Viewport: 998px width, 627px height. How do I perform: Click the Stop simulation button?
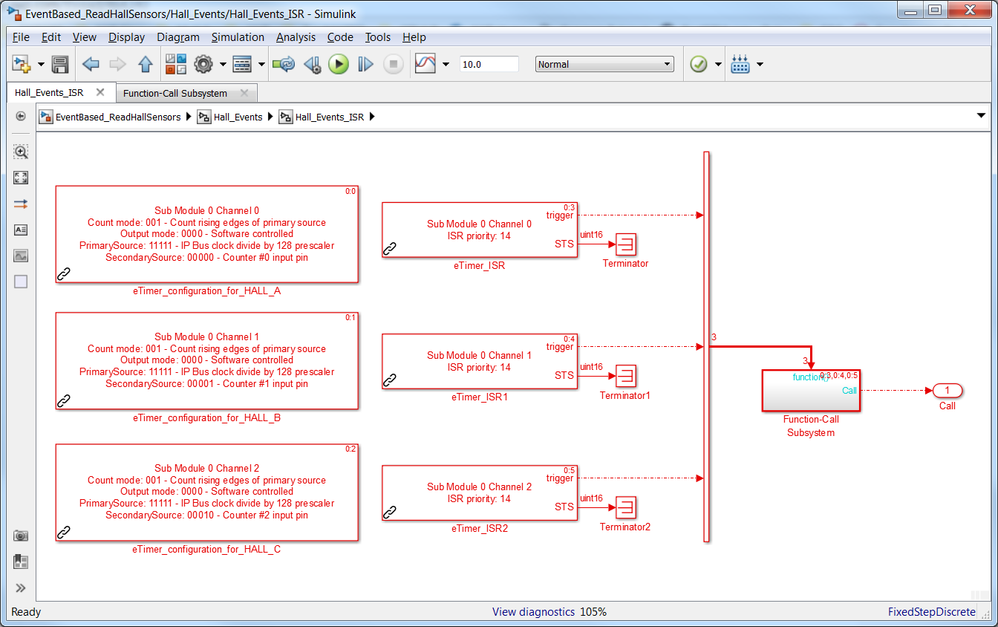coord(393,64)
